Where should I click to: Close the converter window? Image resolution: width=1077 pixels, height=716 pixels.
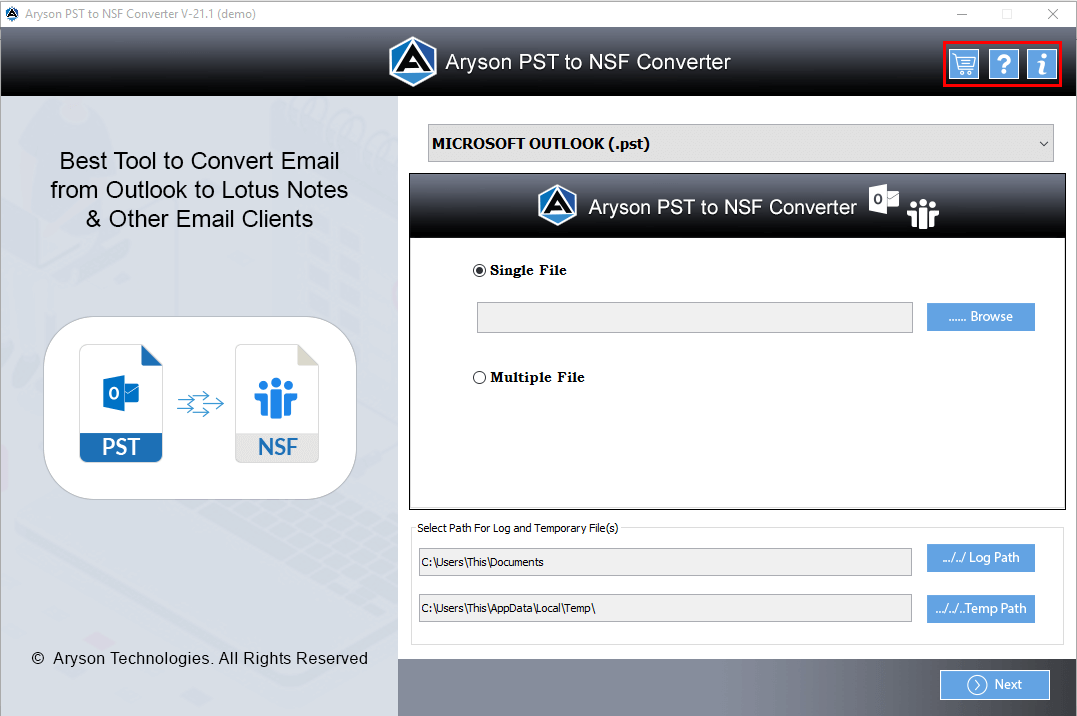[1052, 14]
